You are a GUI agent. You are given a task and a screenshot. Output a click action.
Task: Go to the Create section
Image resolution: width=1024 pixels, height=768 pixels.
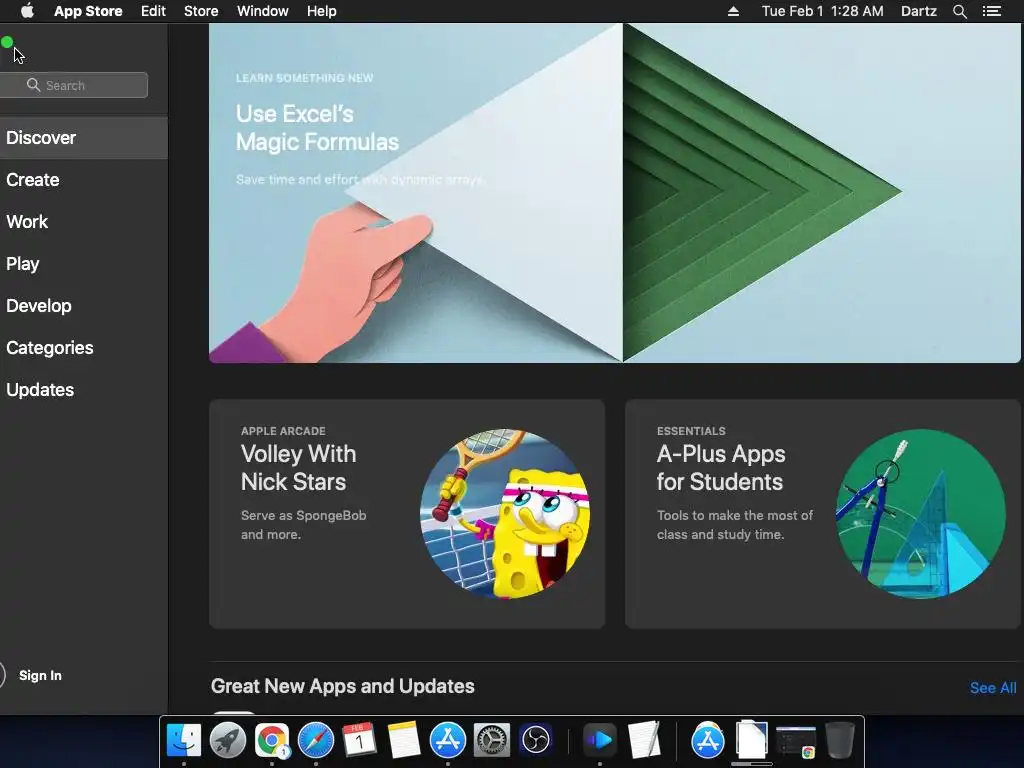[x=84, y=180]
